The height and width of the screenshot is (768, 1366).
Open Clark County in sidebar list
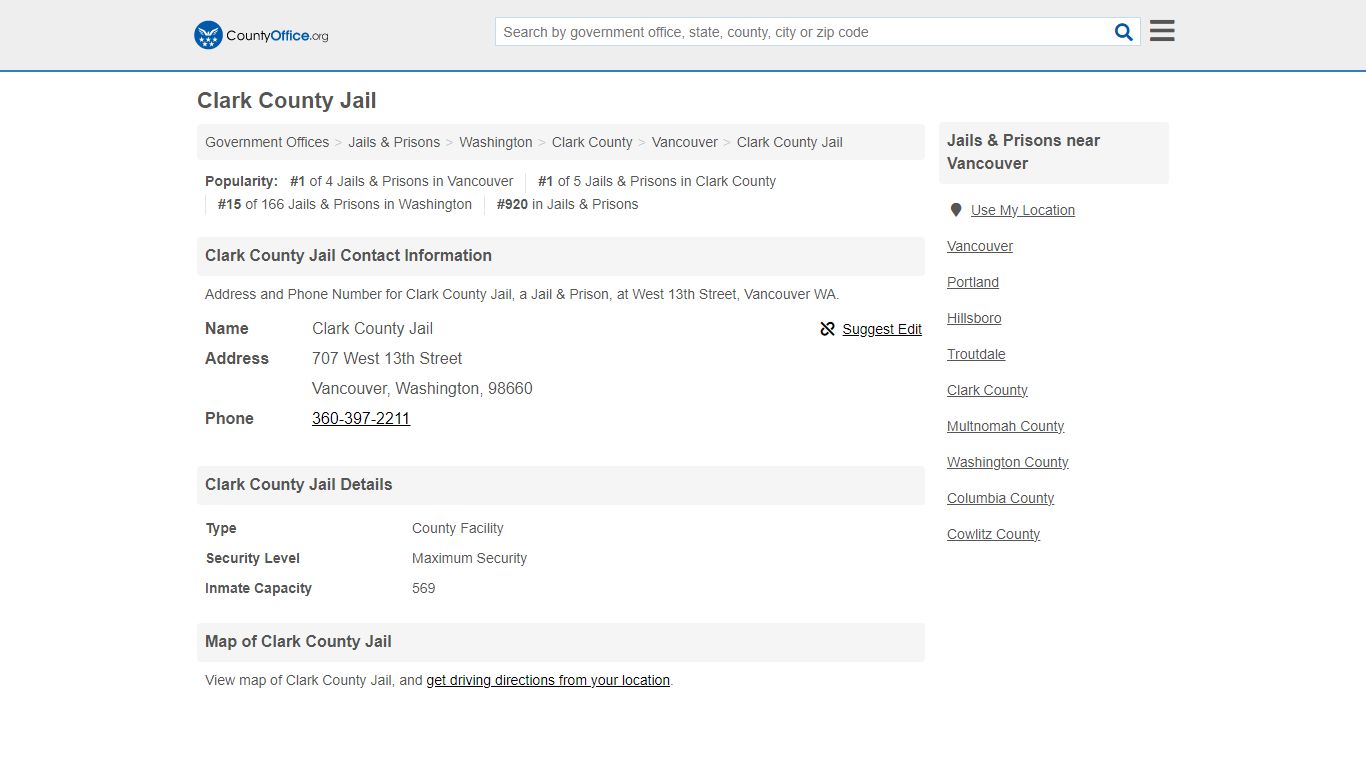click(x=987, y=390)
